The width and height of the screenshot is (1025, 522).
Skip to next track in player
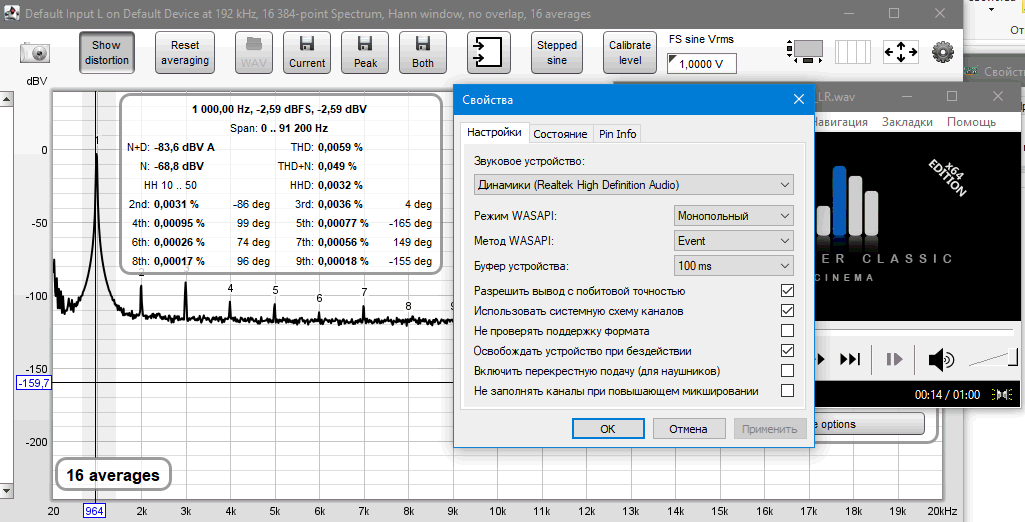[849, 359]
